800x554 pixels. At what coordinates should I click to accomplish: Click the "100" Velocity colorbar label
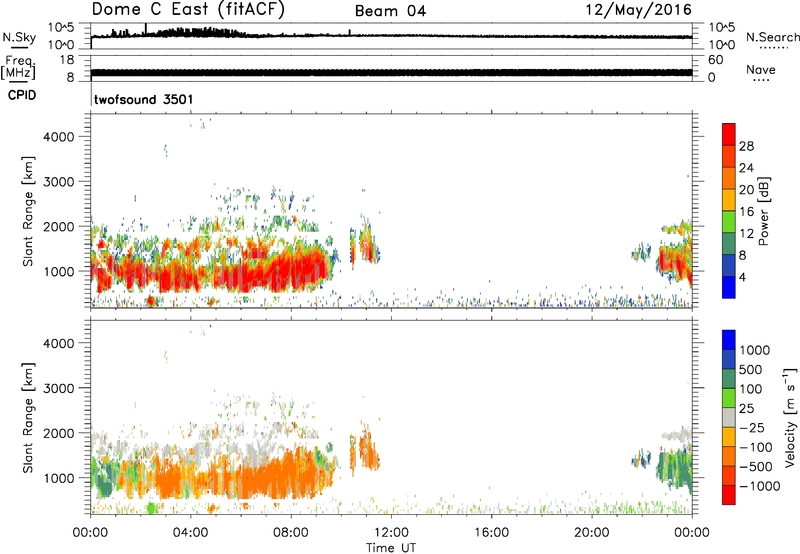tap(750, 389)
